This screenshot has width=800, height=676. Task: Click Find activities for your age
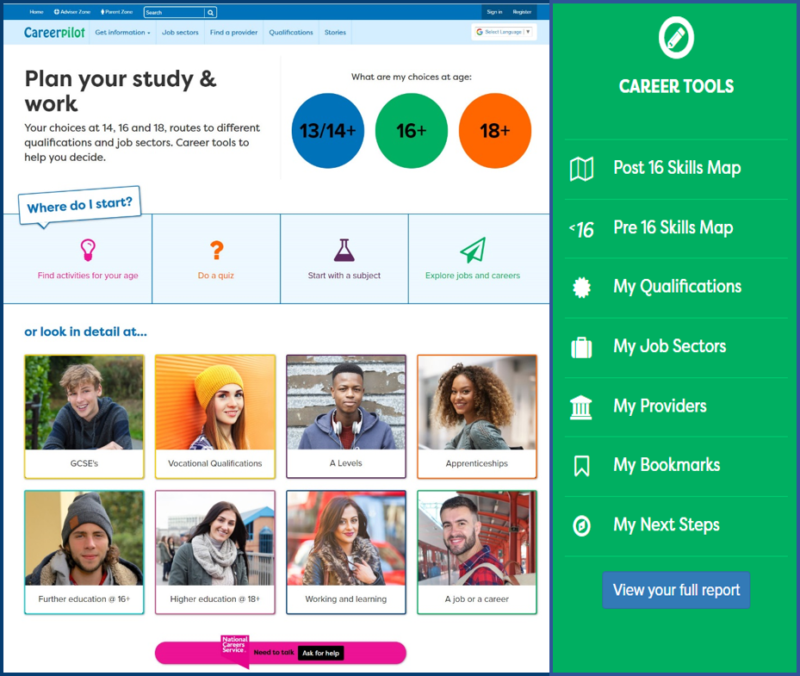click(x=88, y=276)
